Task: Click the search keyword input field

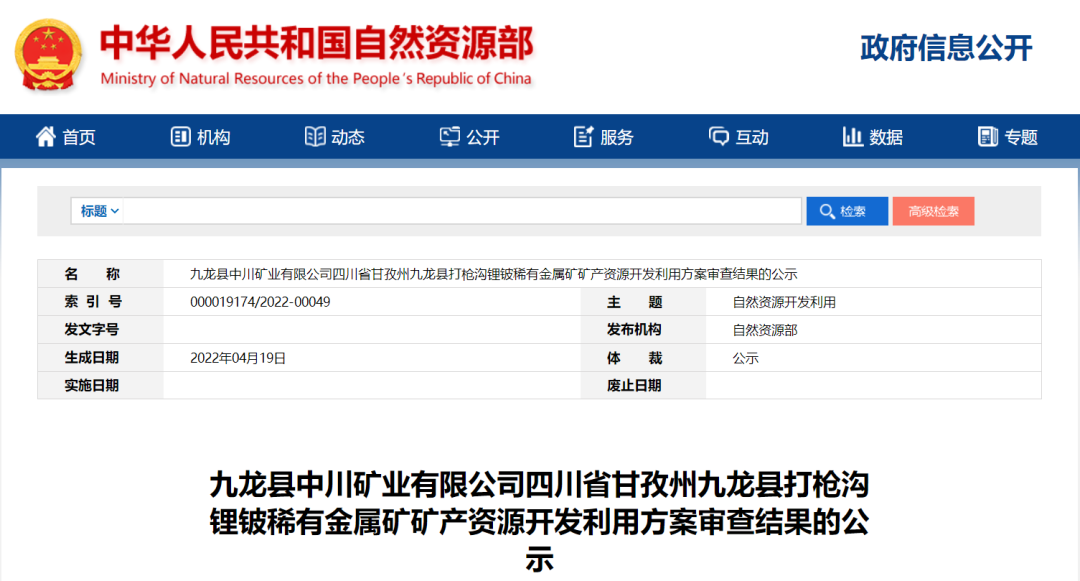Action: click(x=460, y=211)
